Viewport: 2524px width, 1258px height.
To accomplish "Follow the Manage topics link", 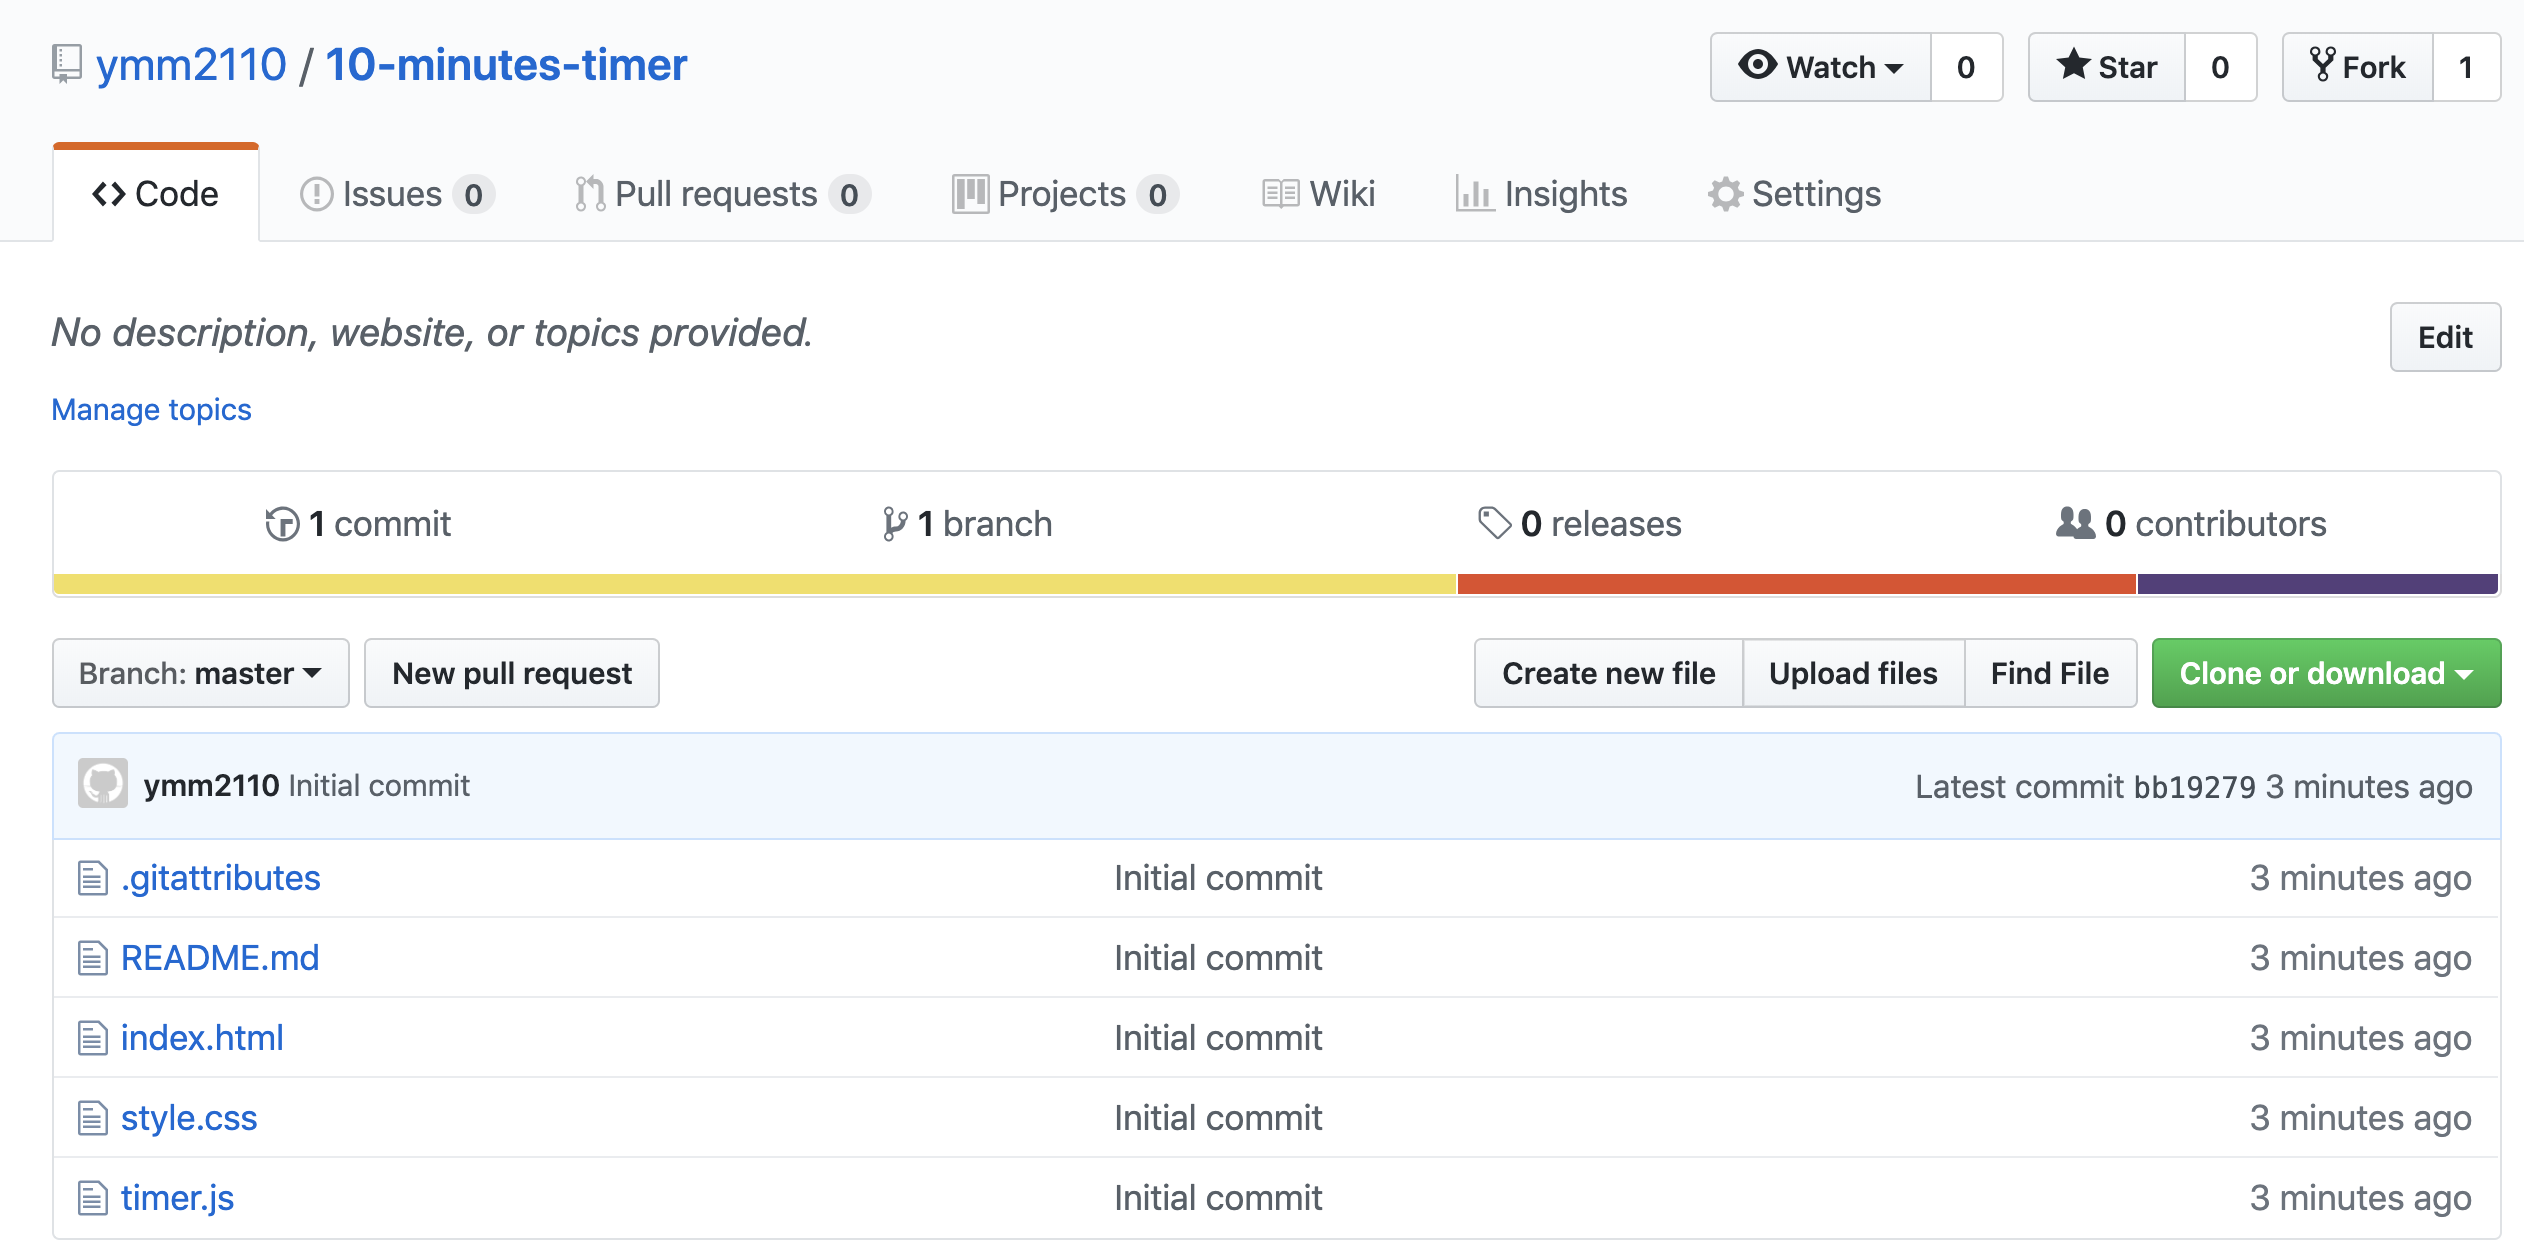I will coord(151,410).
